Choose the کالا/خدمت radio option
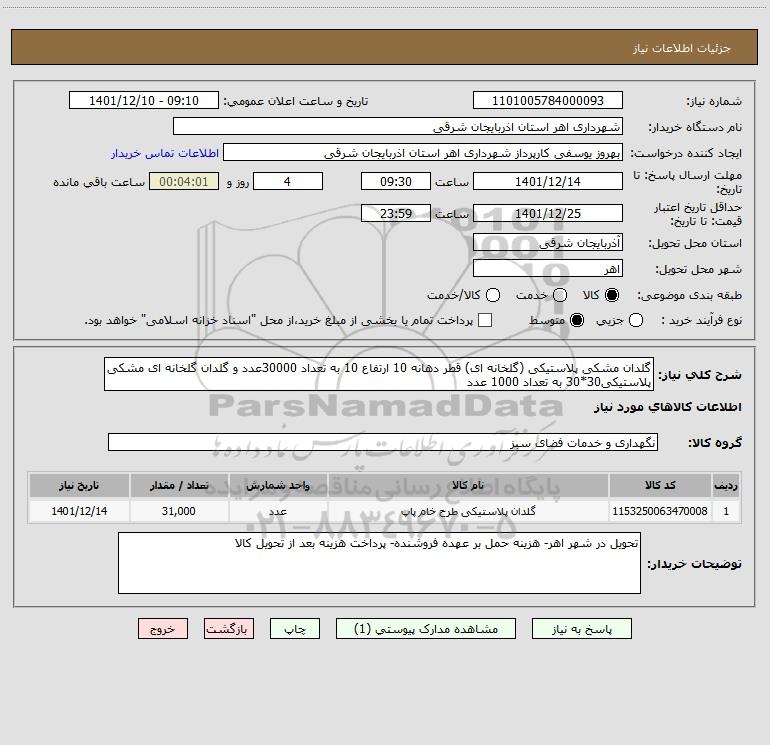Screen dimensions: 770x745 click(493, 295)
